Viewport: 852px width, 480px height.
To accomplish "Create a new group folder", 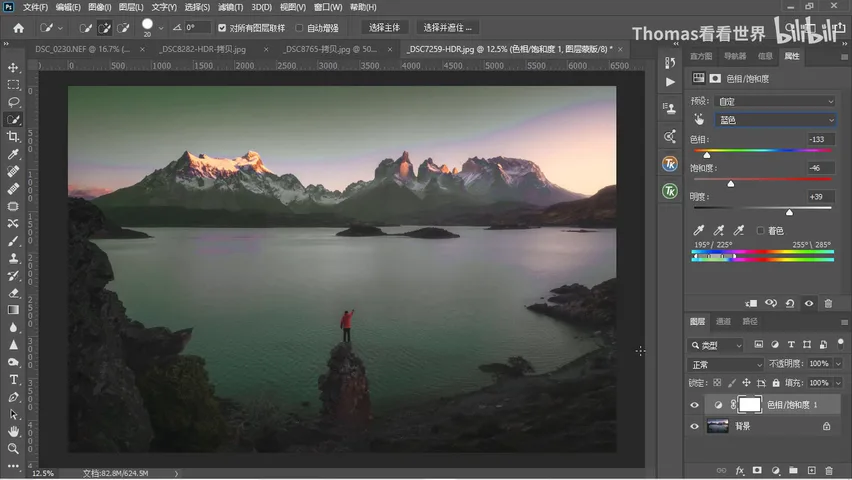I will [793, 470].
